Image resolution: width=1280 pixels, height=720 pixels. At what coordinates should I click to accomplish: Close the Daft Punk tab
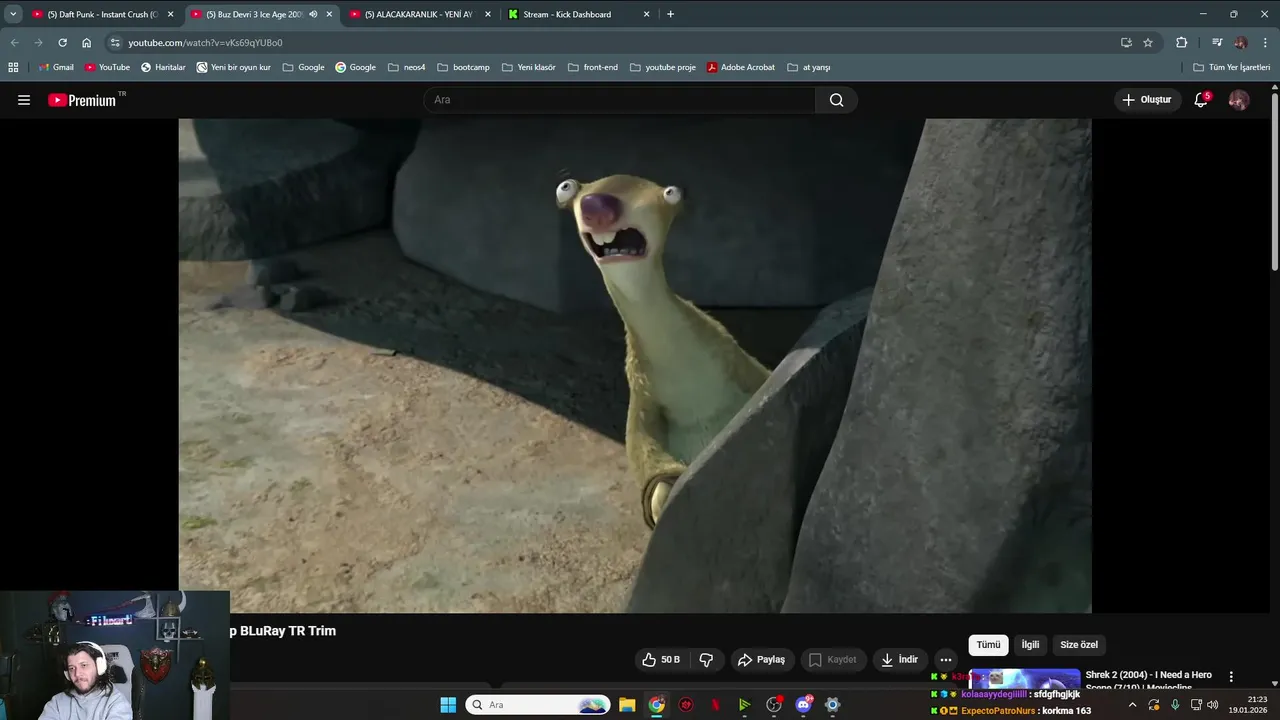[x=170, y=14]
